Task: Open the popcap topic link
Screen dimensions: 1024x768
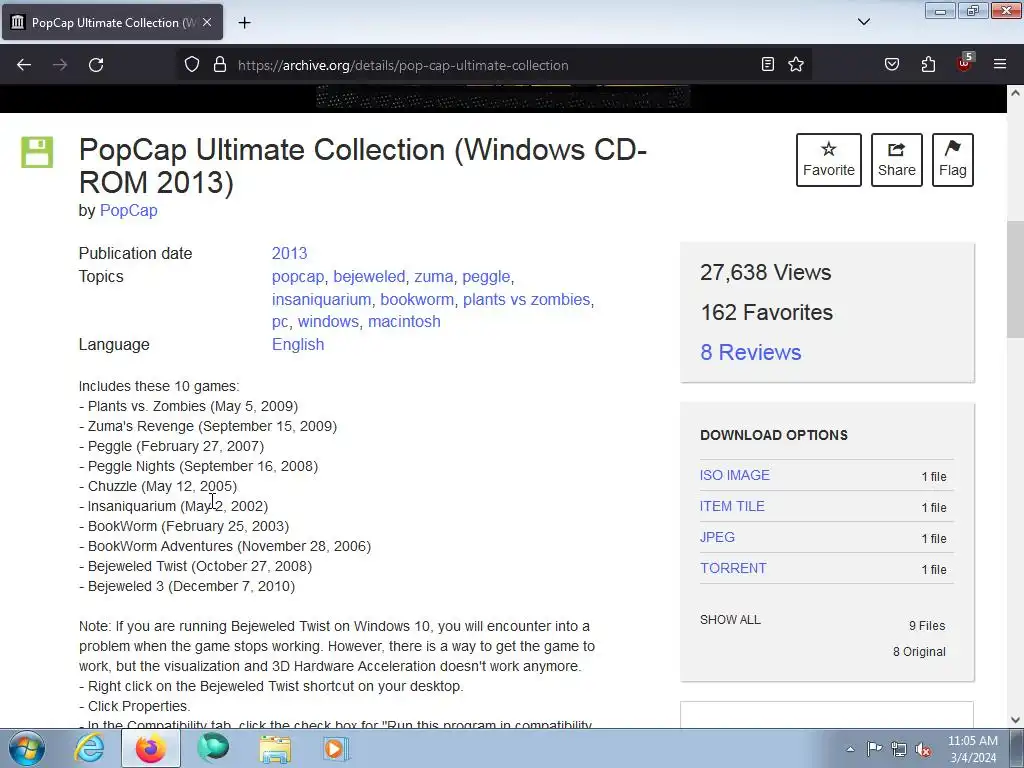Action: (x=298, y=277)
